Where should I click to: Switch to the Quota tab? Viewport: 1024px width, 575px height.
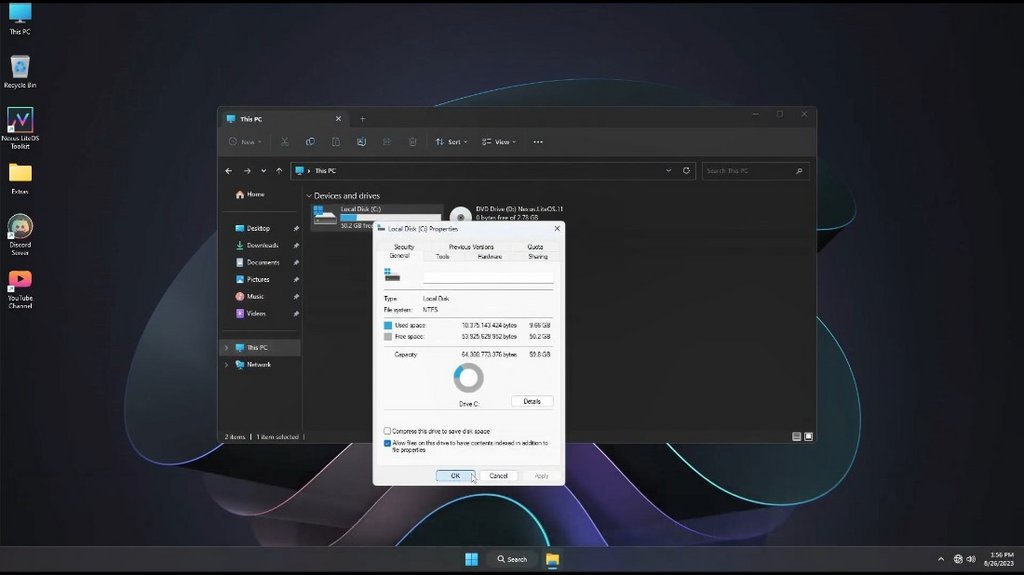pos(535,247)
